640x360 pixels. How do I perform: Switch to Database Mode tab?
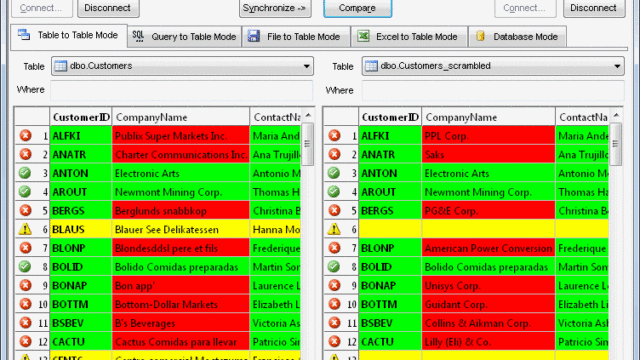pyautogui.click(x=518, y=37)
